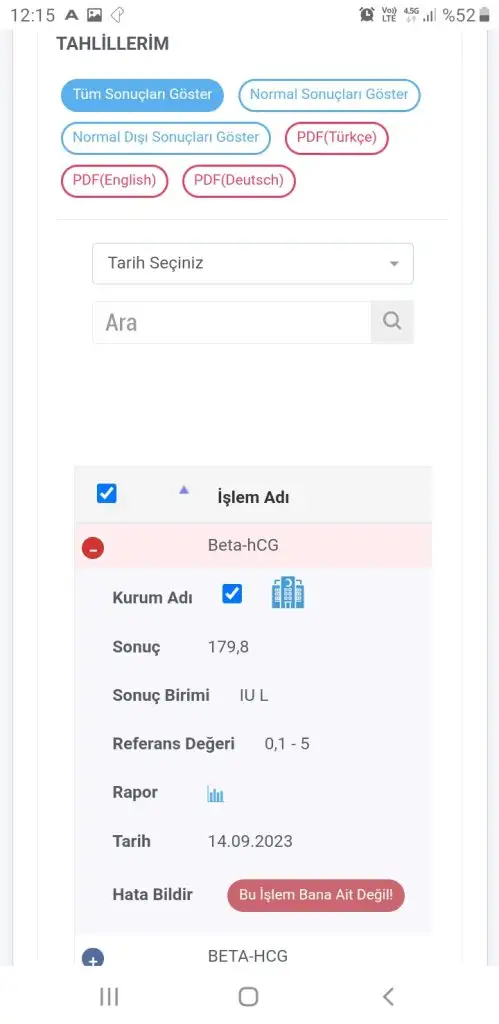The width and height of the screenshot is (499, 1024).
Task: Show Normal Dışı Sonuçları Göster
Action: [x=166, y=138]
